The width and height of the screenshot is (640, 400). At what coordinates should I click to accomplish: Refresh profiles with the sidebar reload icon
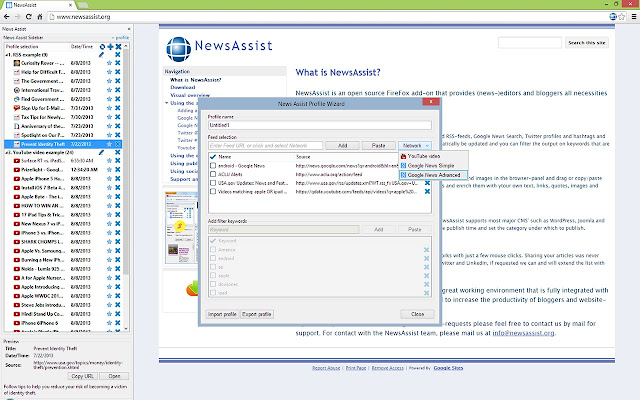[x=102, y=47]
